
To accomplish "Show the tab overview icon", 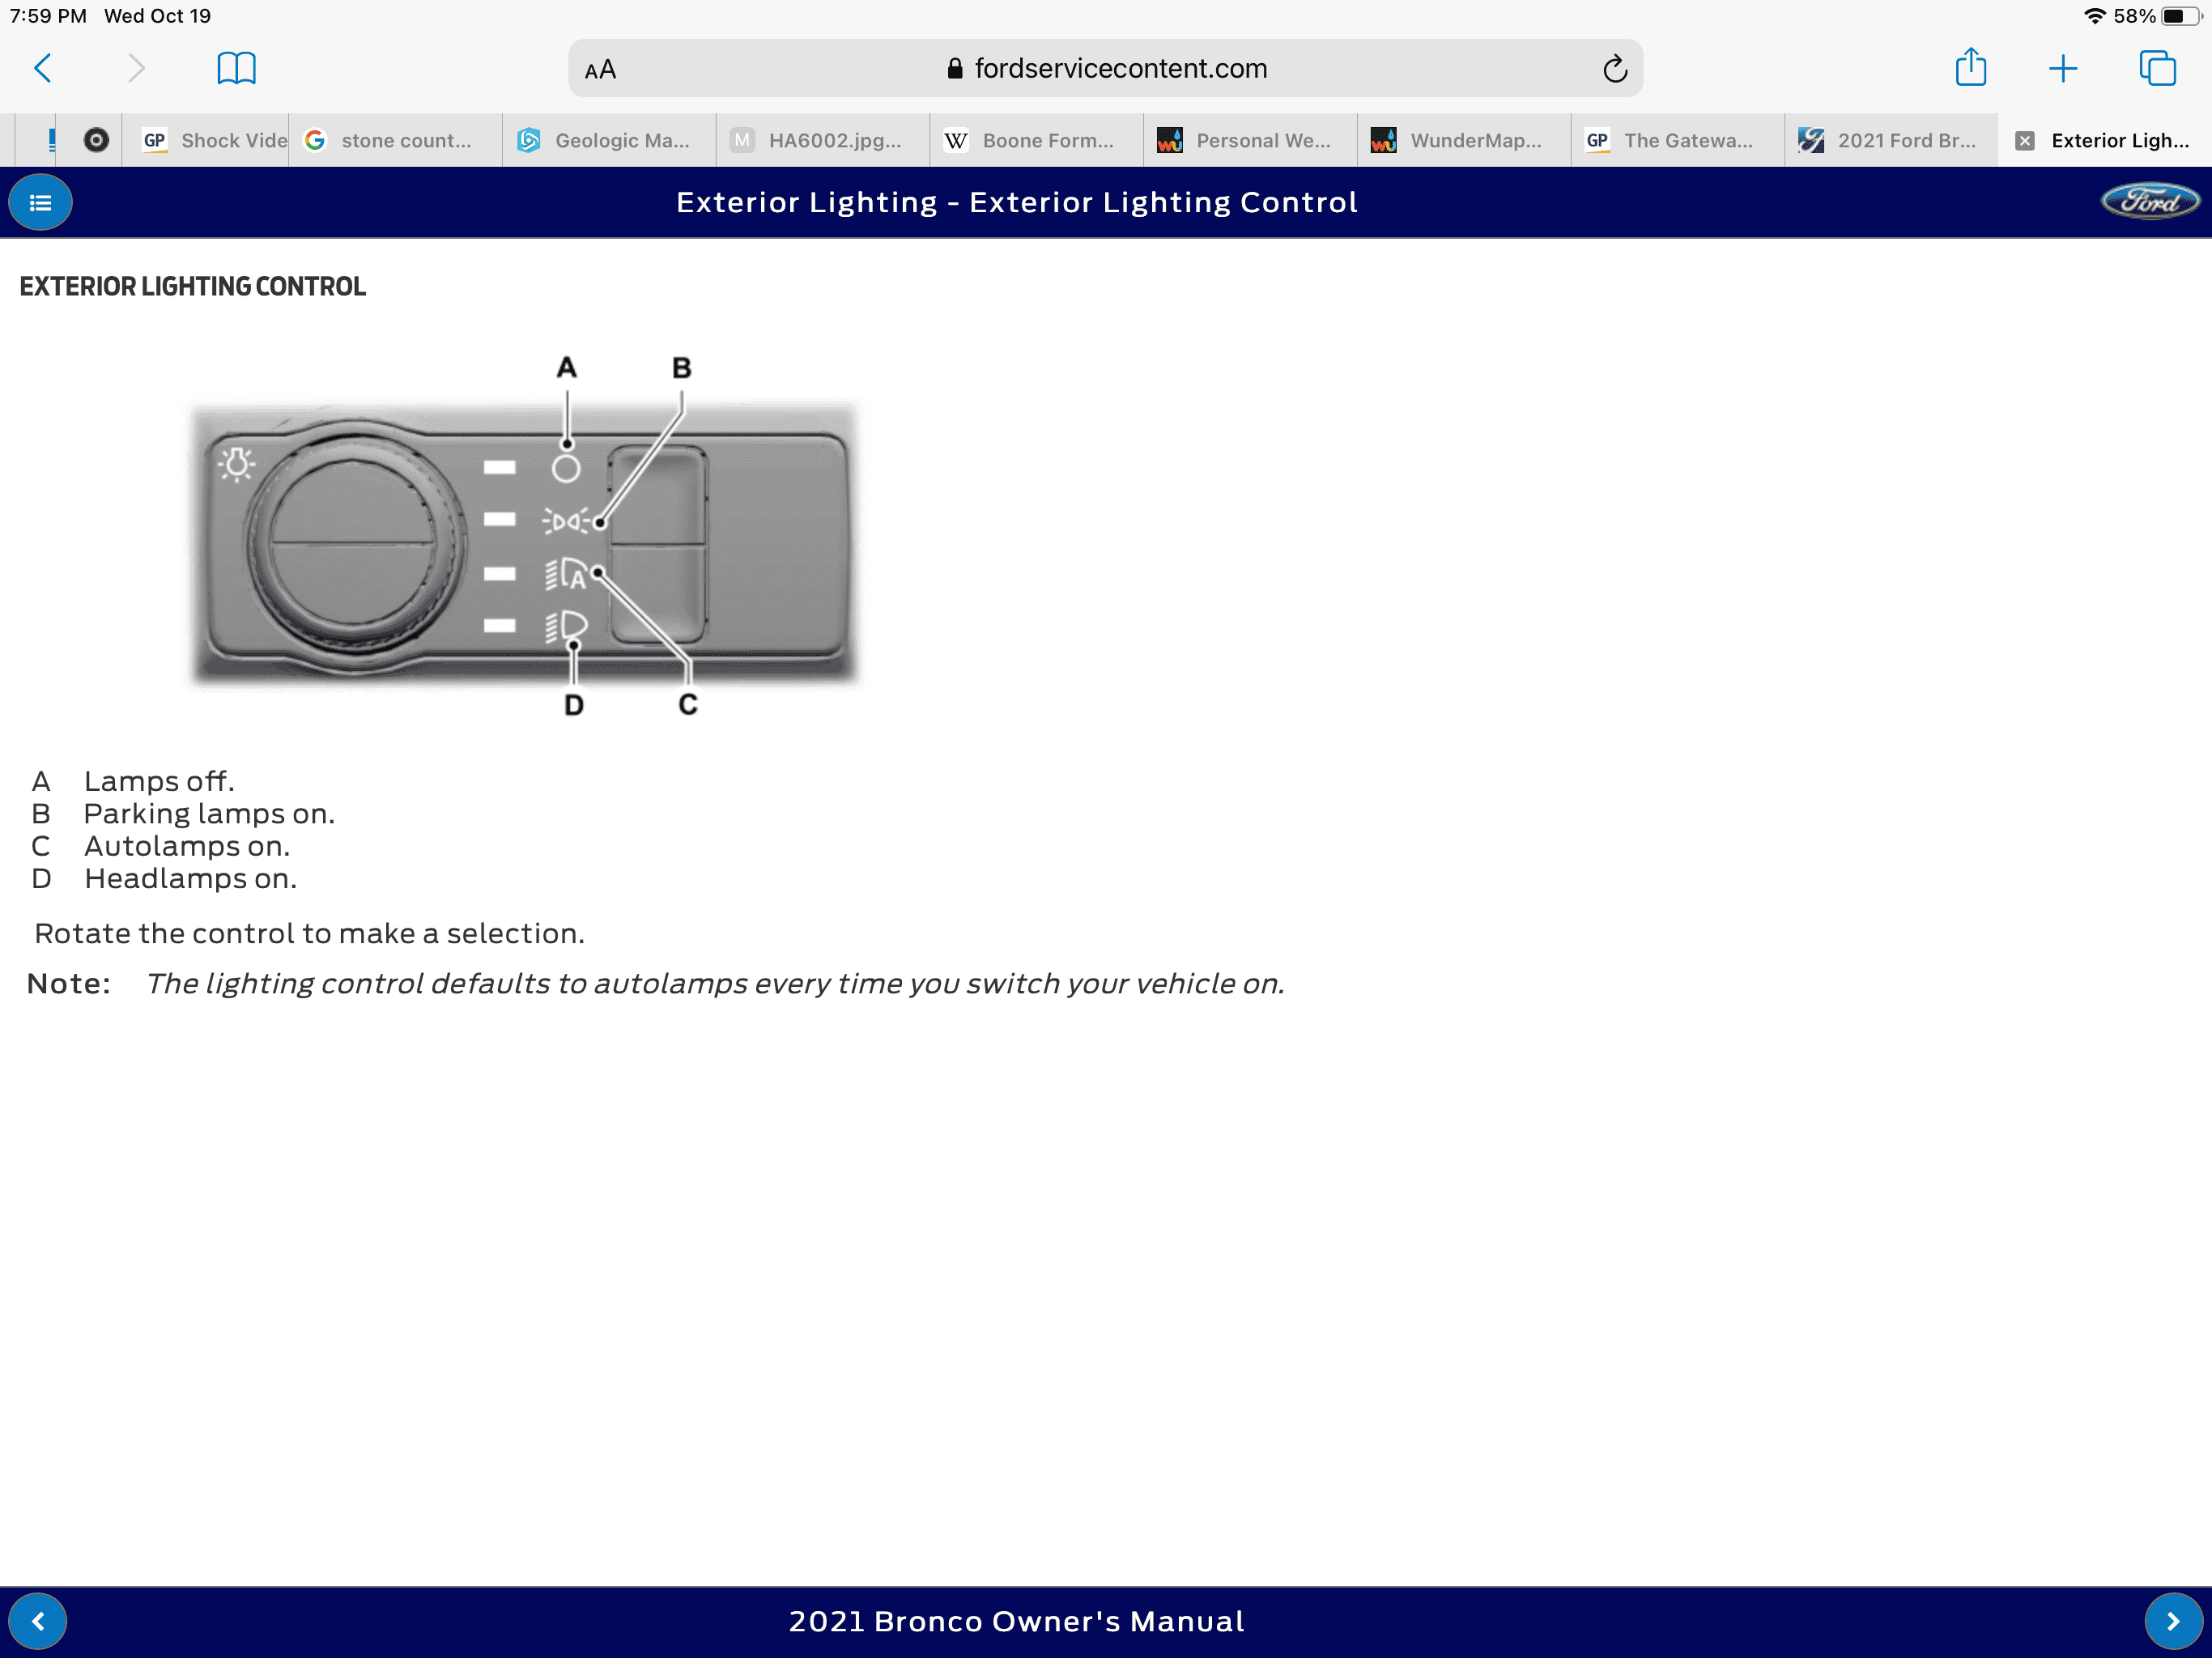I will [x=2157, y=68].
